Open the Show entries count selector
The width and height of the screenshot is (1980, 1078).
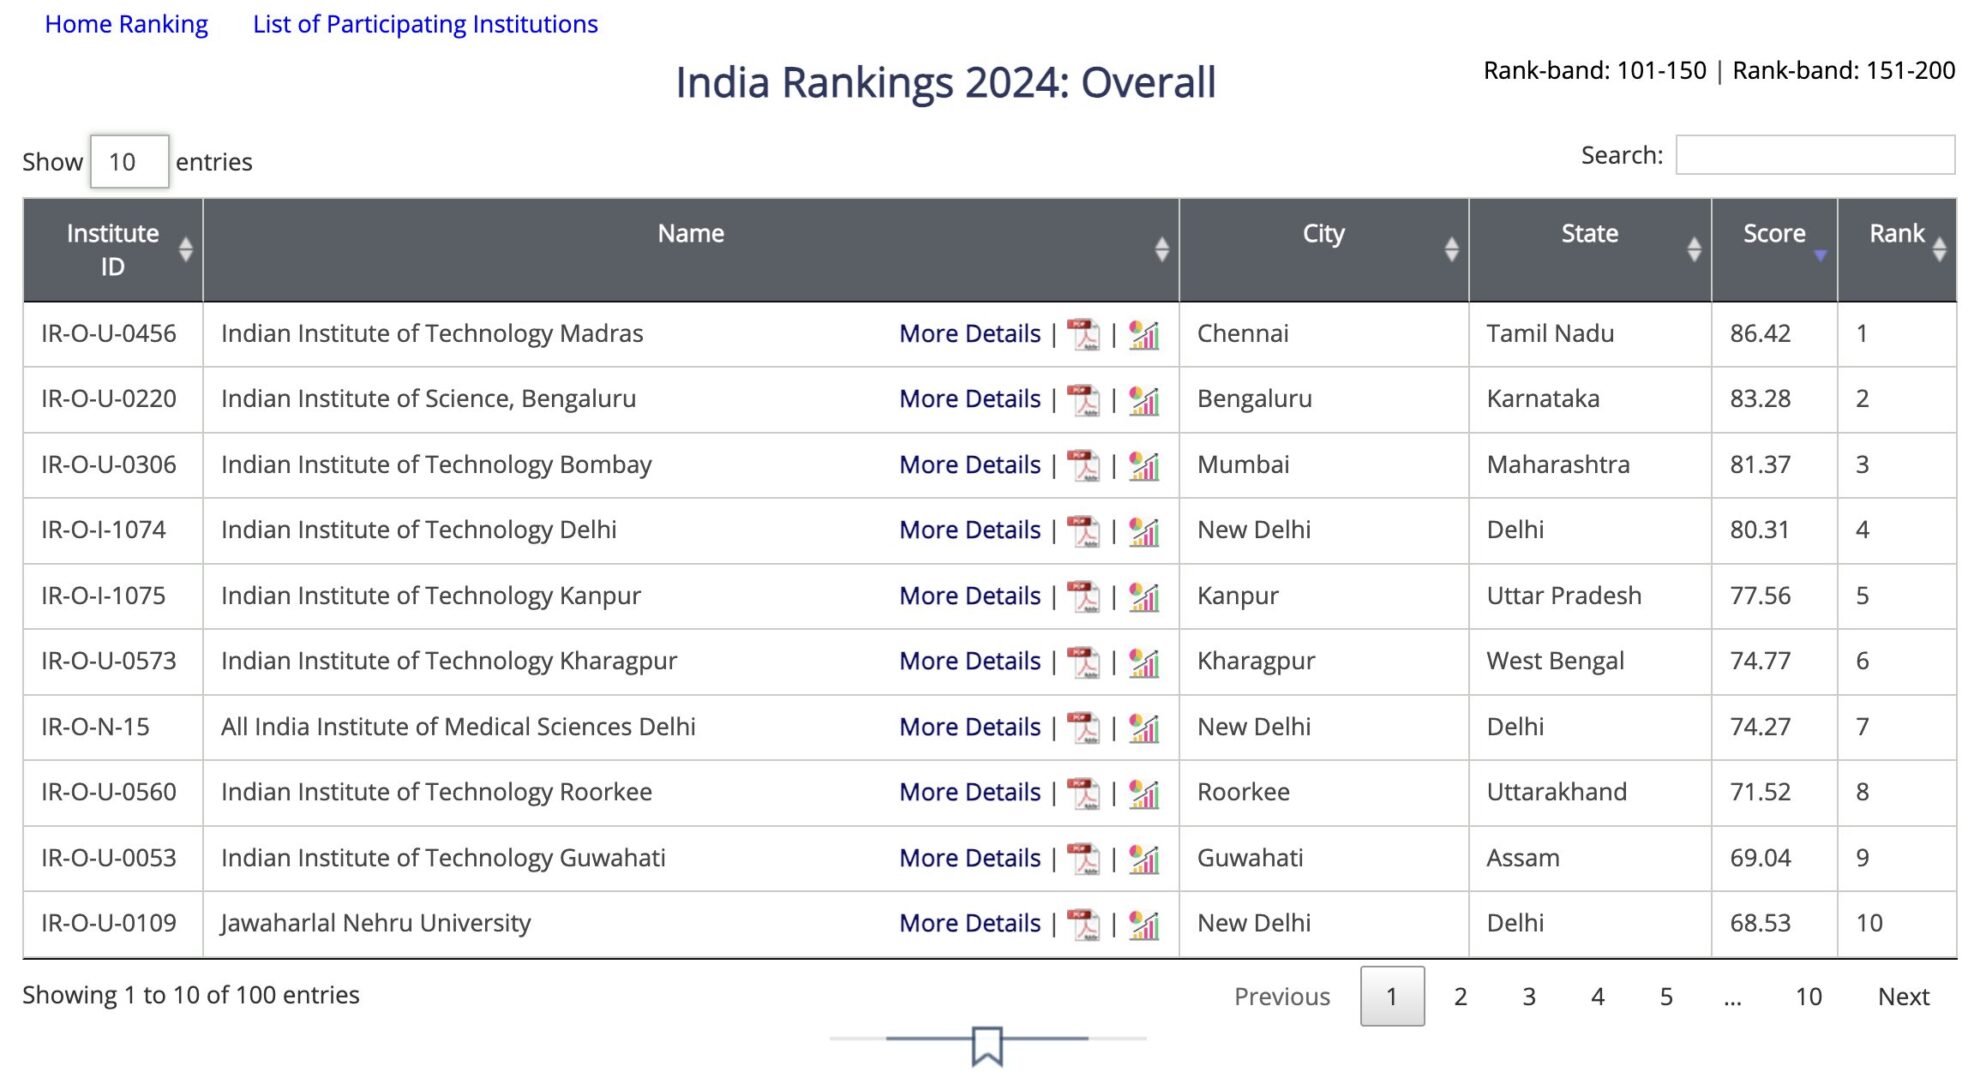[130, 162]
